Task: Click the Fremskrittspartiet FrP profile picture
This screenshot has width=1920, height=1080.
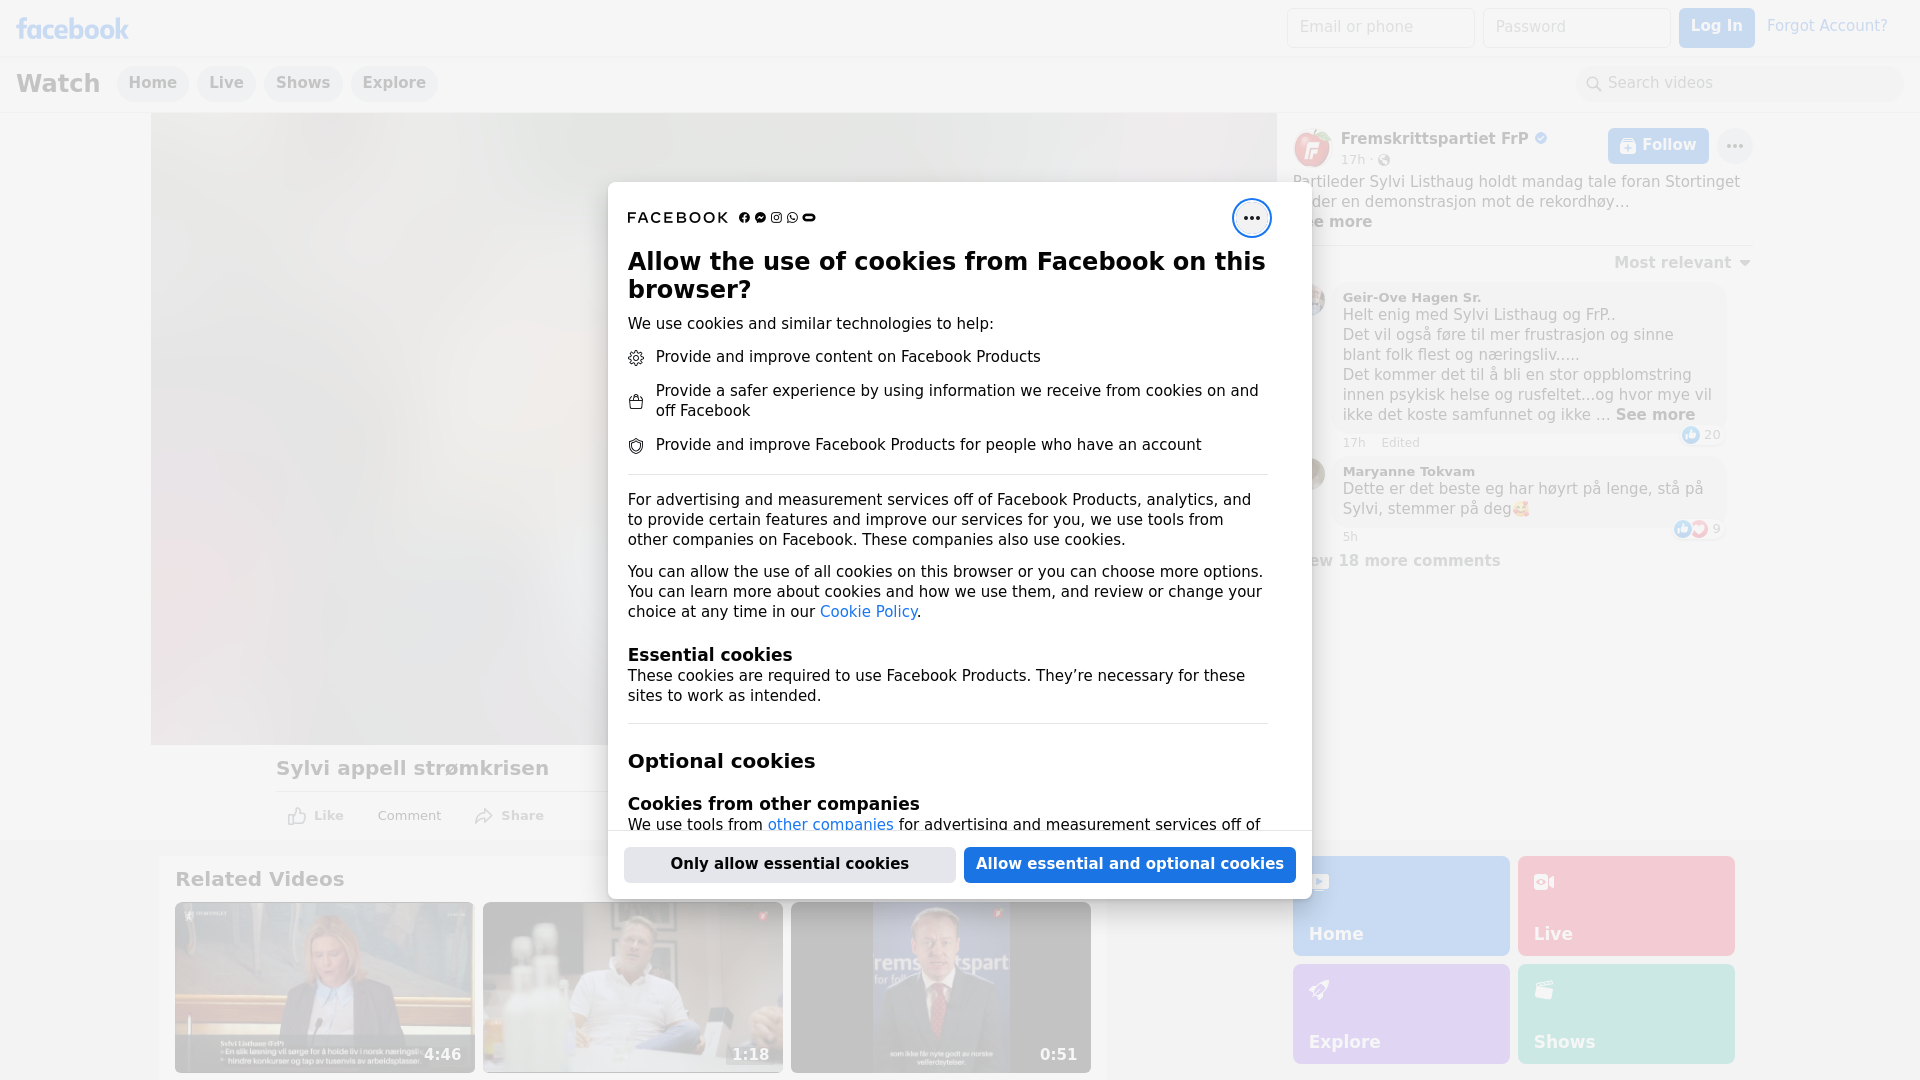Action: tap(1311, 148)
